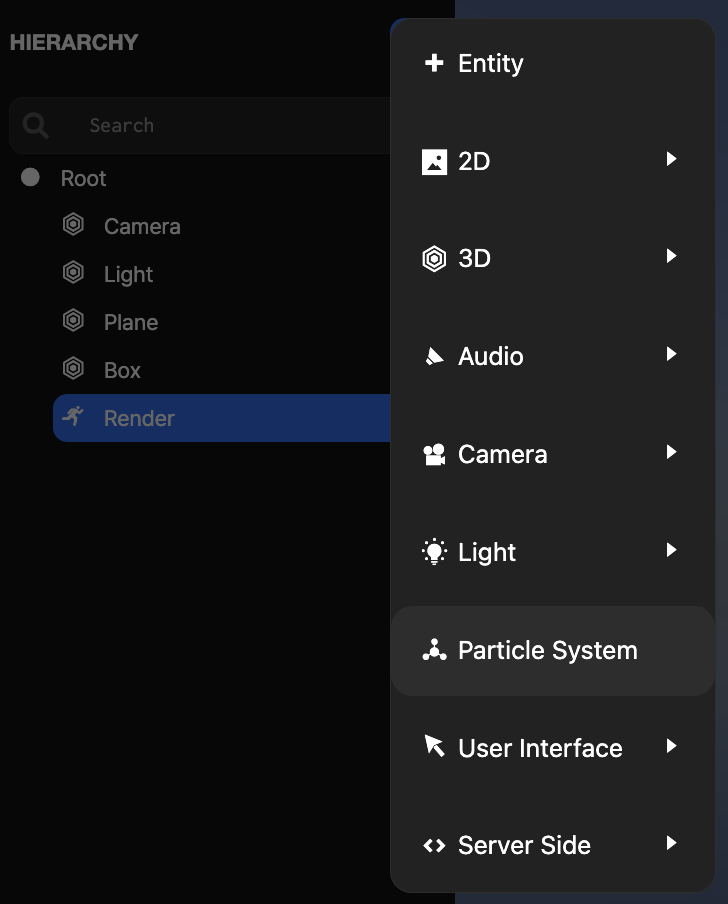Select Particle System from the menu

548,649
